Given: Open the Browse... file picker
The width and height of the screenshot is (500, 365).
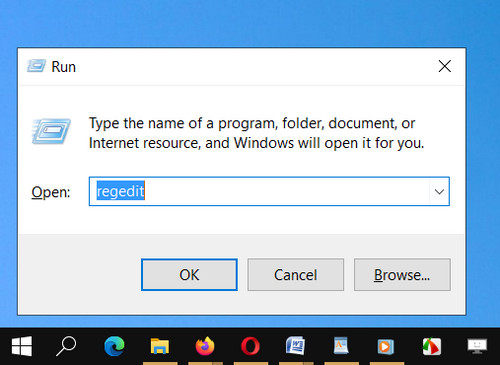Looking at the screenshot, I should pyautogui.click(x=402, y=275).
